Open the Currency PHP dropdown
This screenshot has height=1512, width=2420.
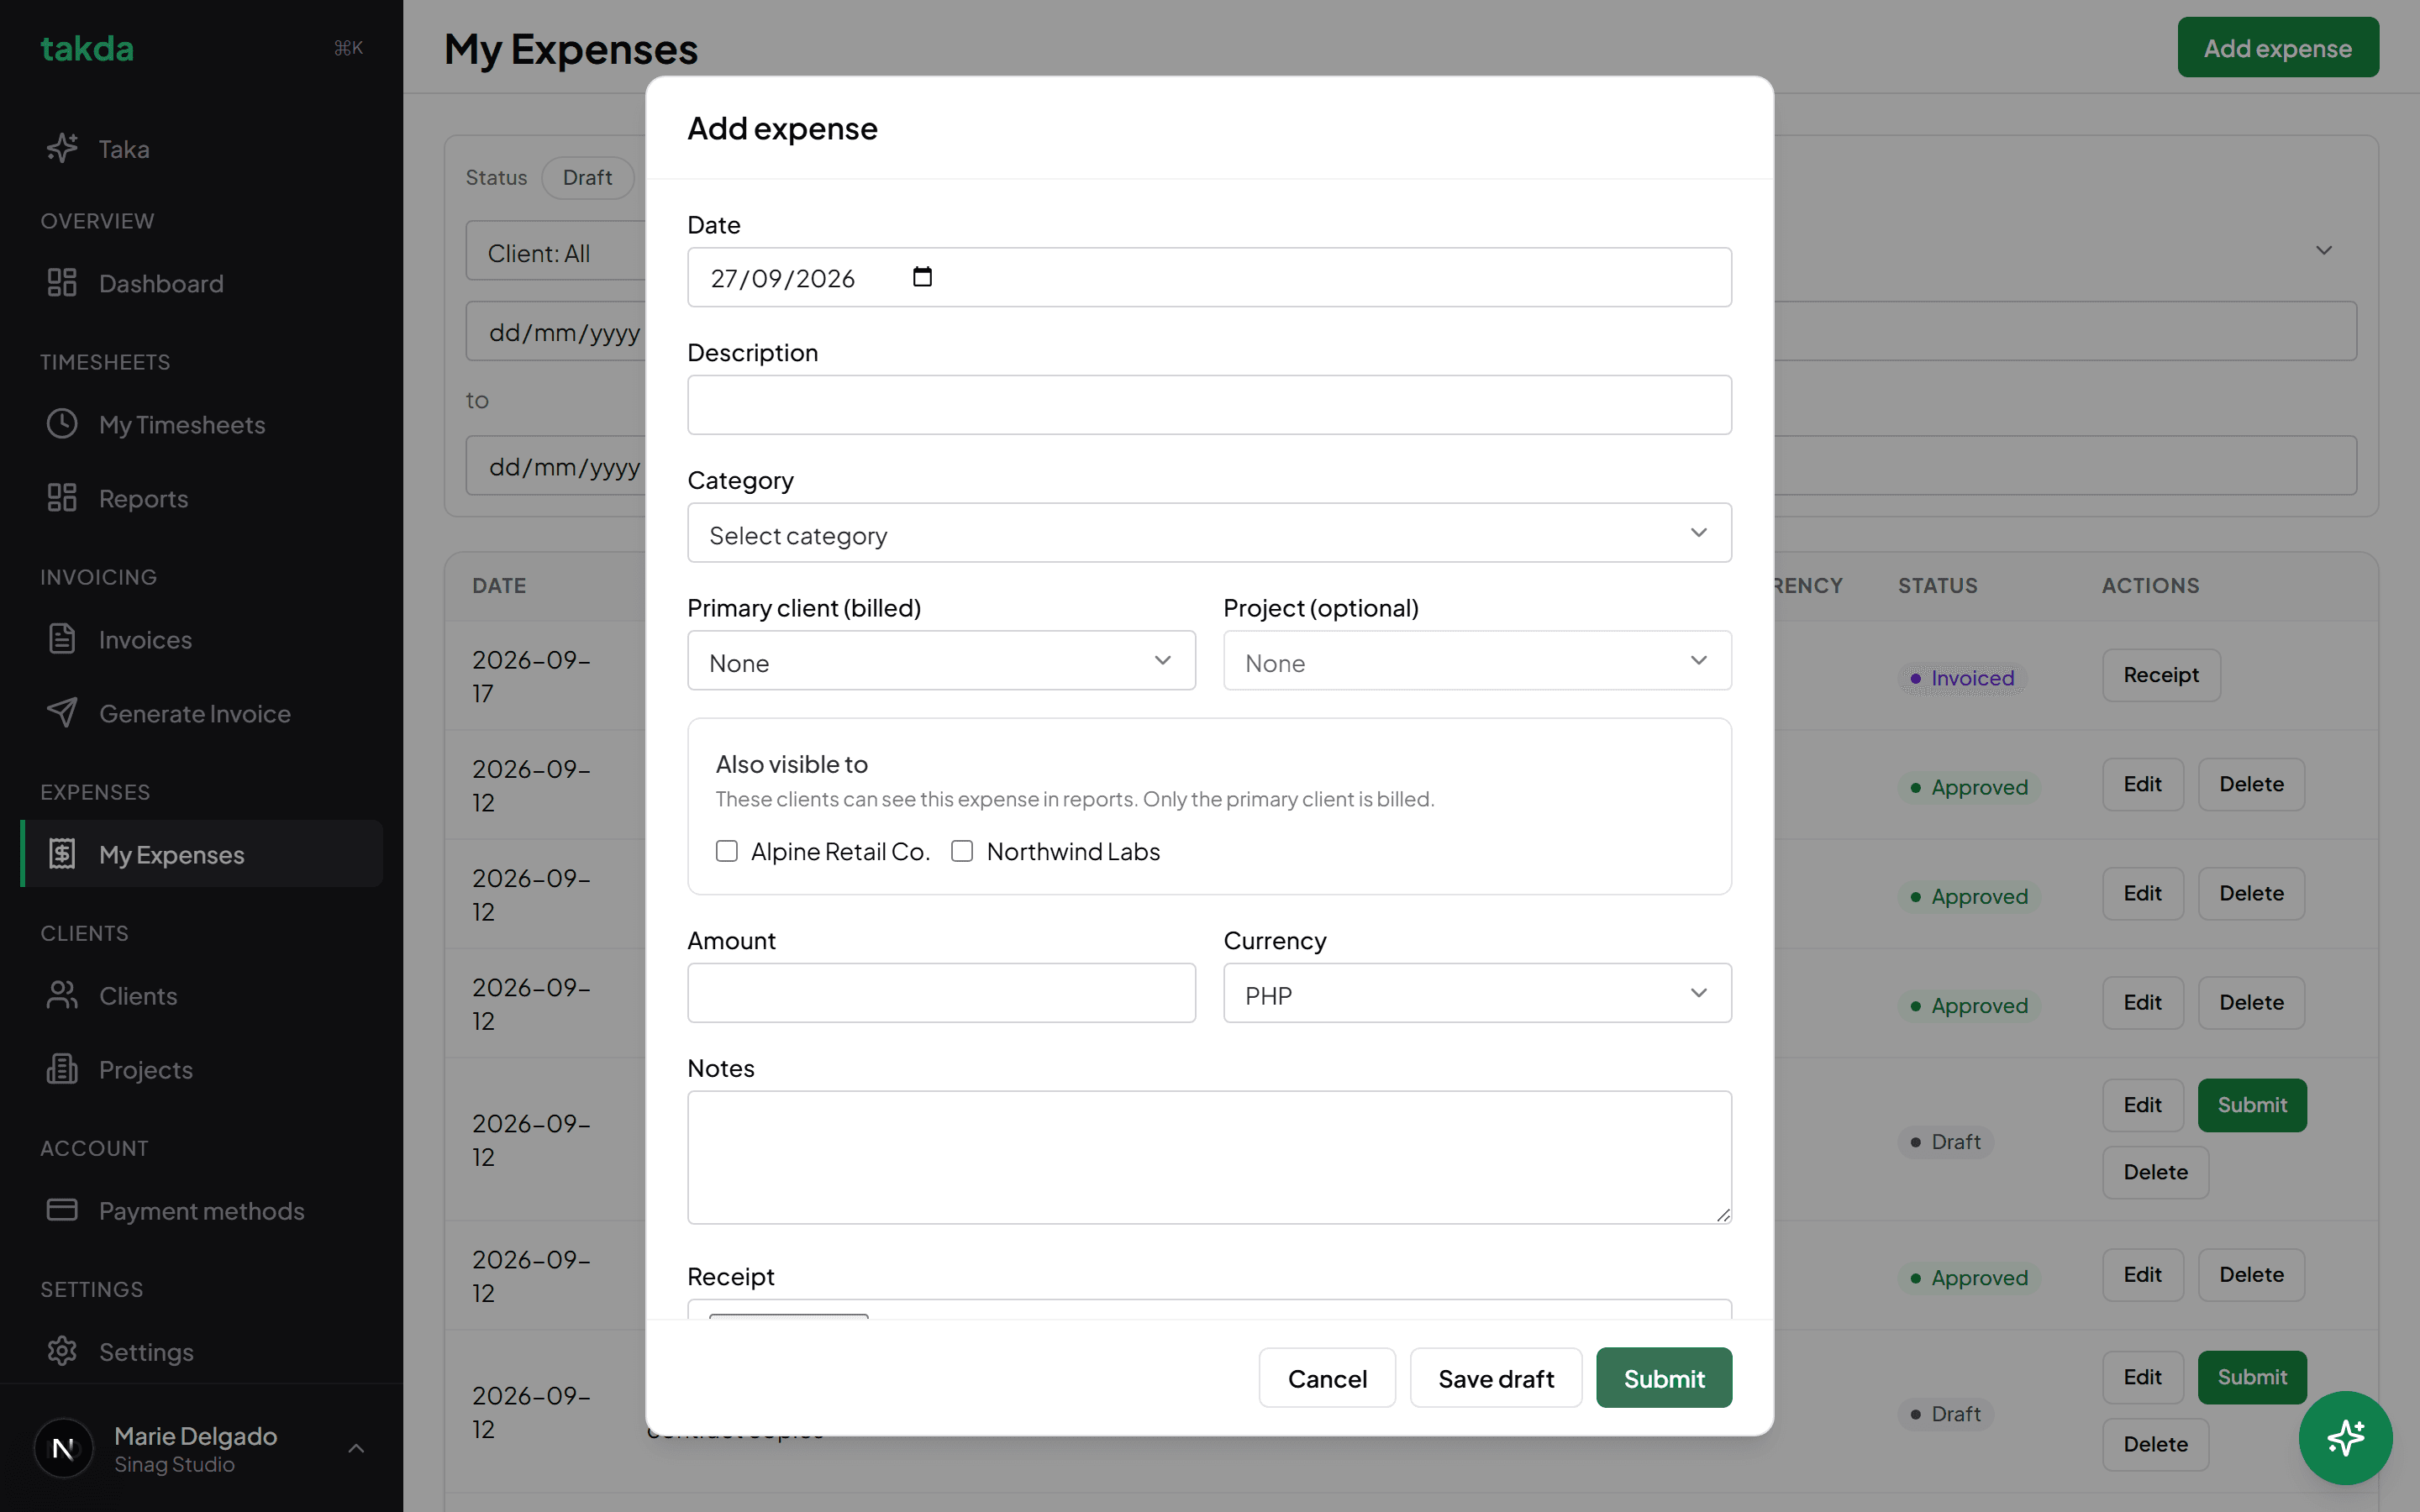click(x=1477, y=993)
